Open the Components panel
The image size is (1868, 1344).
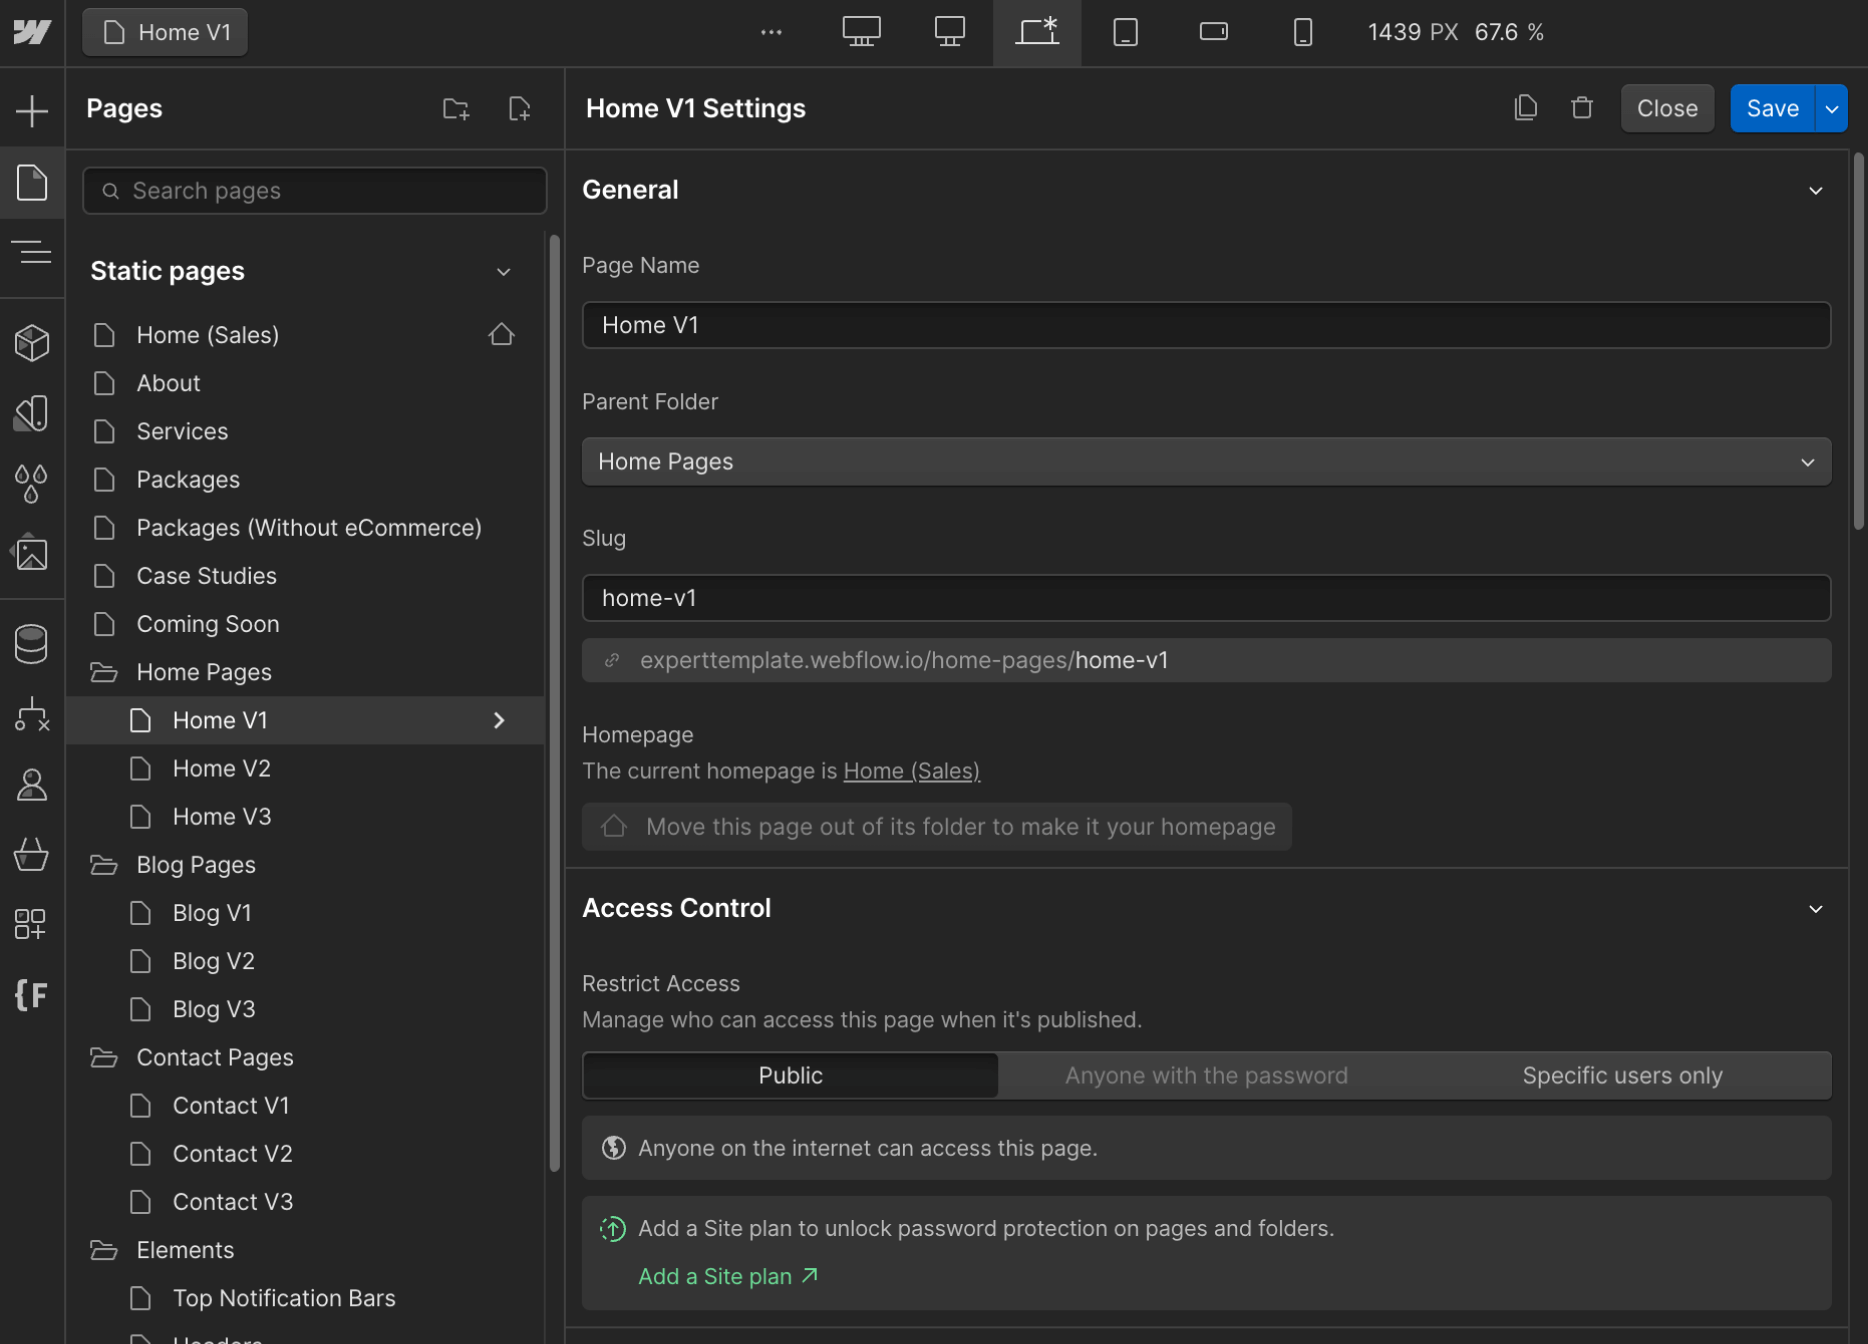tap(33, 343)
